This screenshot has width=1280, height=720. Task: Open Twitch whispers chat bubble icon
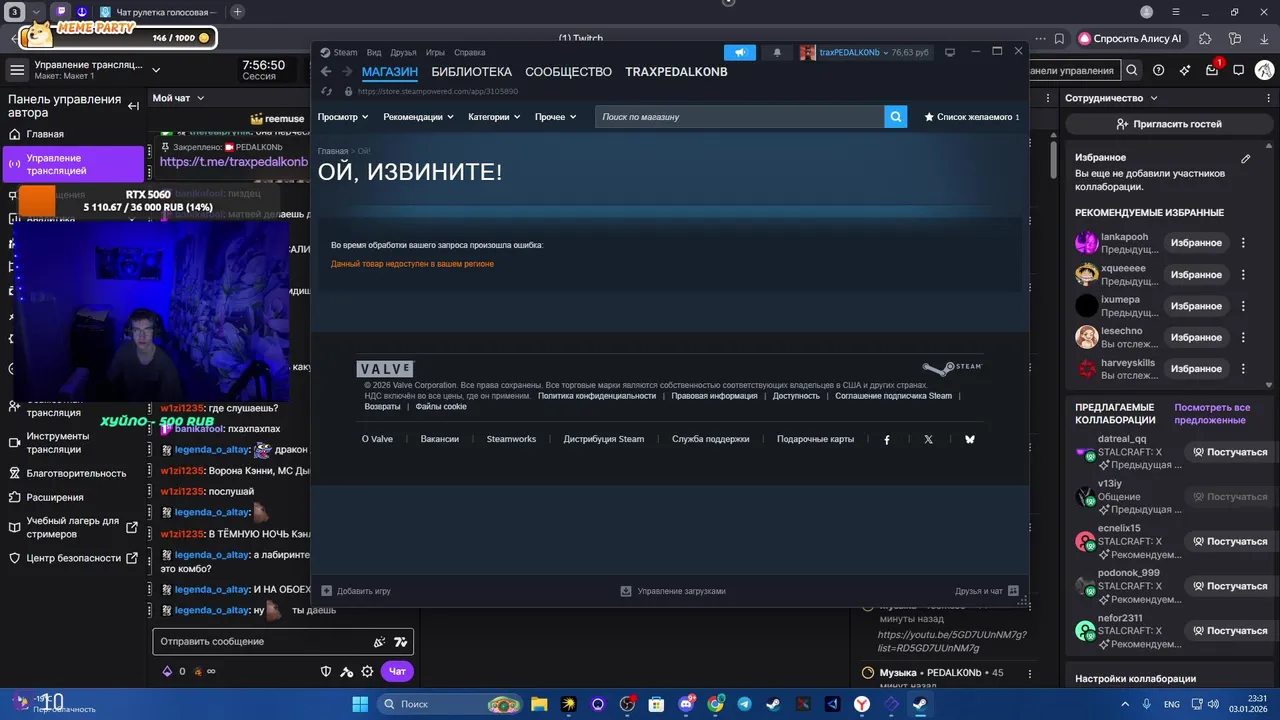point(1238,70)
